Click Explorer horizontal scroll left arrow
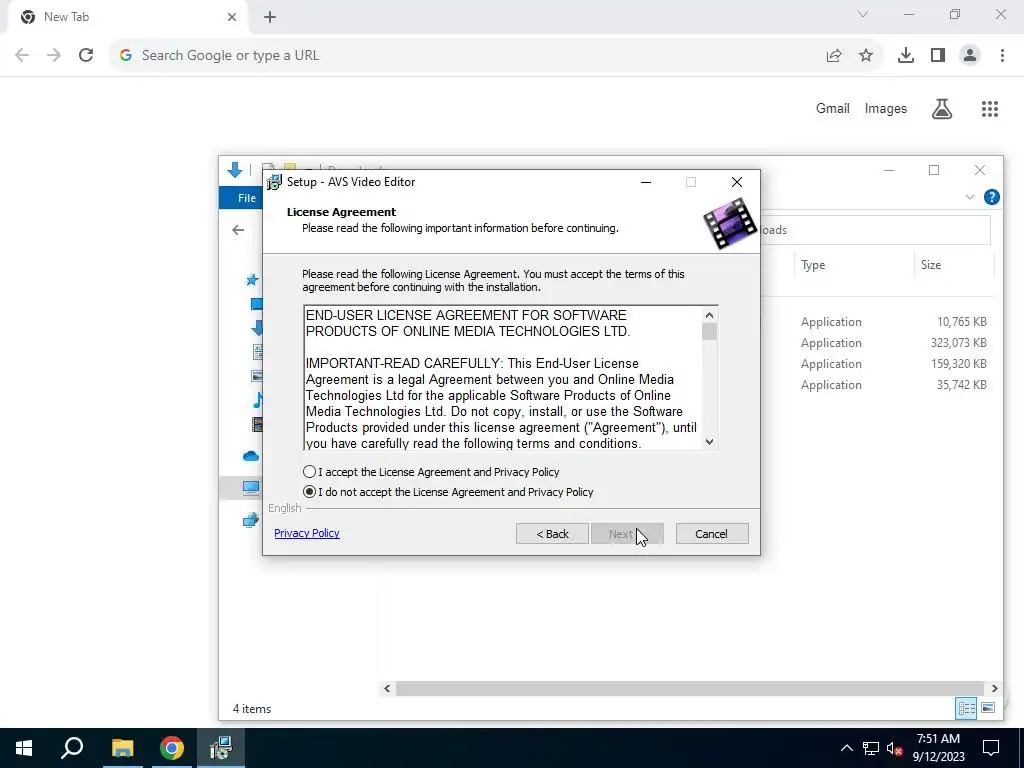This screenshot has height=768, width=1024. coord(387,688)
